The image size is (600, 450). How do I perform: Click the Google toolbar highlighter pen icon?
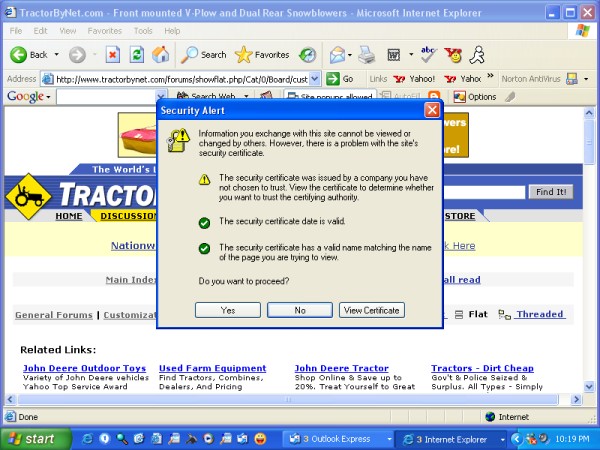pos(510,97)
